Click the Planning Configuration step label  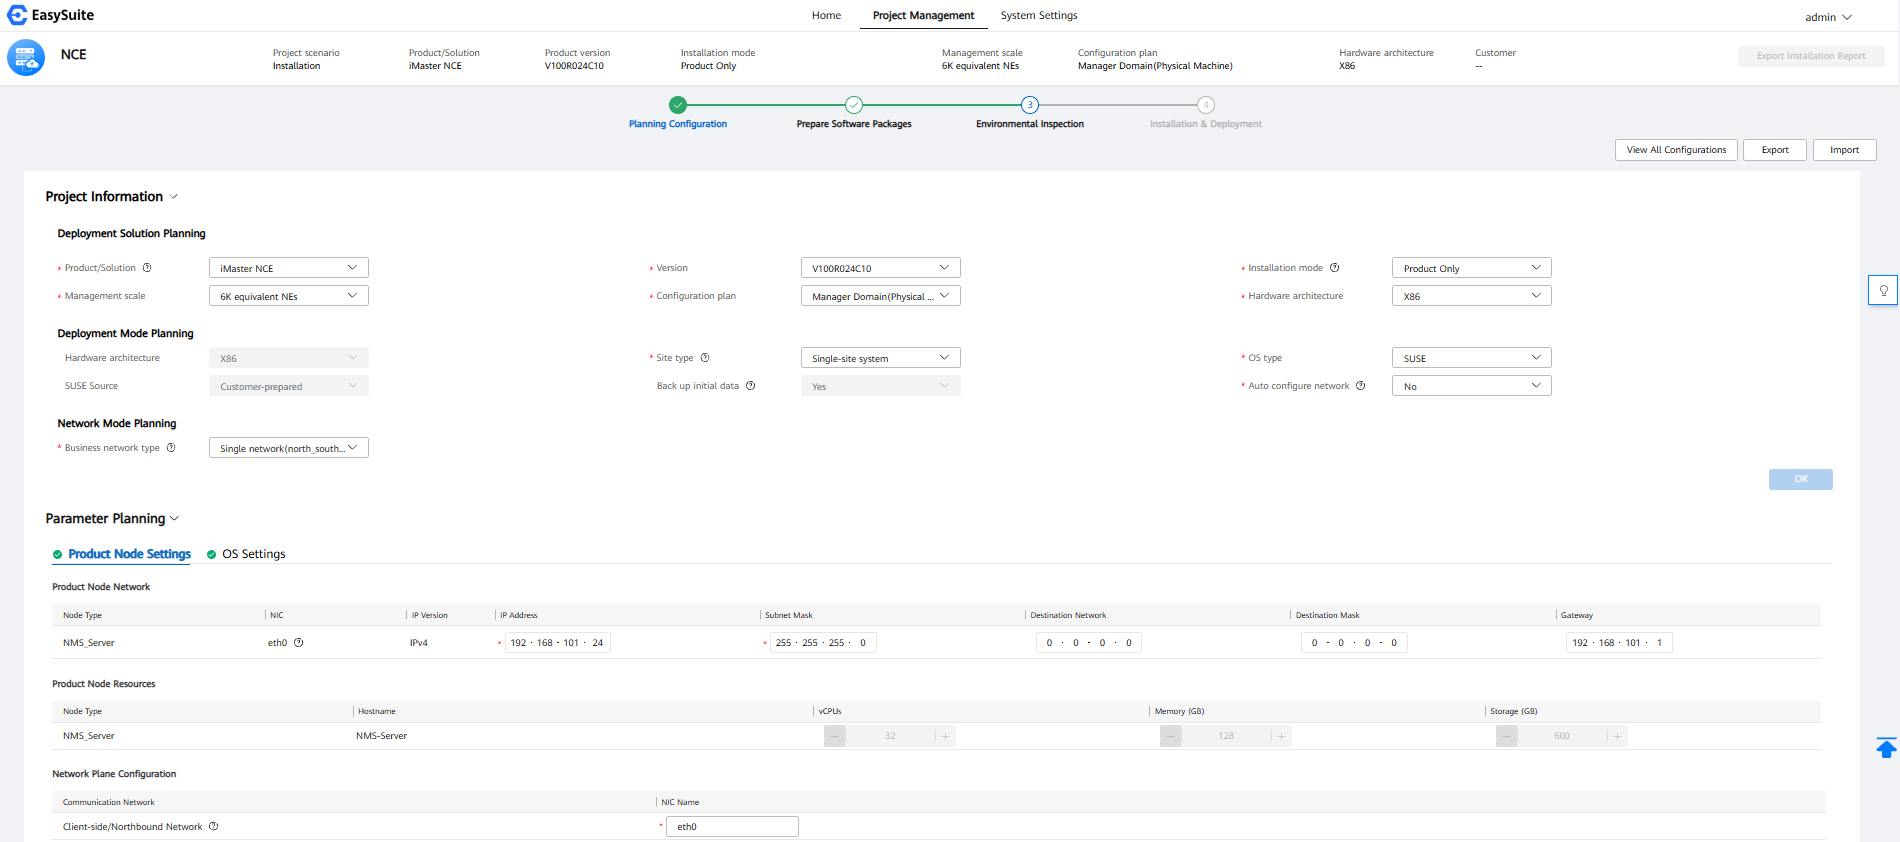coord(678,124)
